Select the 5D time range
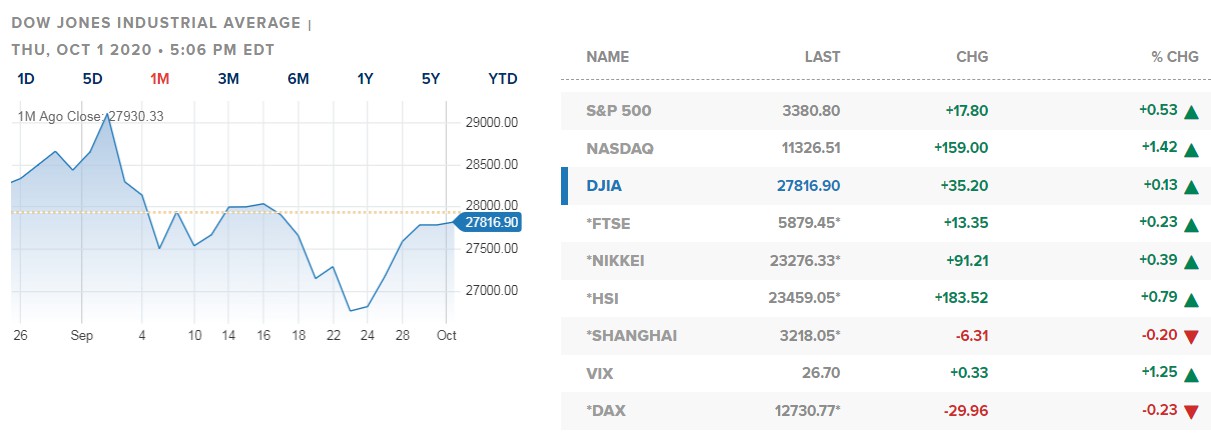The height and width of the screenshot is (434, 1211). [93, 79]
